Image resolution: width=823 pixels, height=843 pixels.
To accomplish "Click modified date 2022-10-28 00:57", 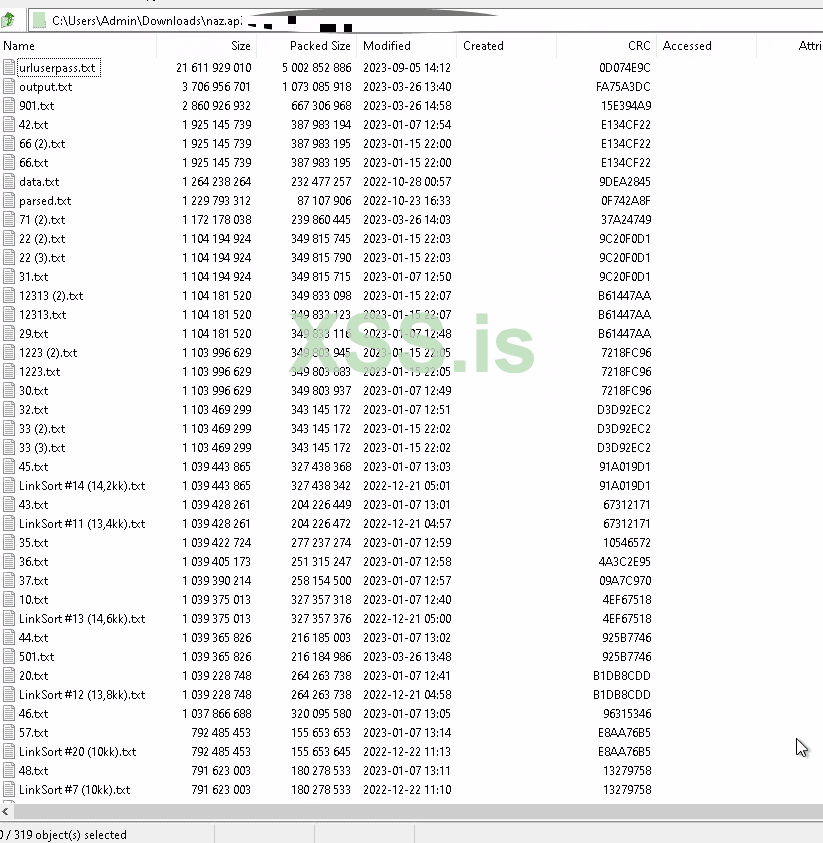I will 407,182.
